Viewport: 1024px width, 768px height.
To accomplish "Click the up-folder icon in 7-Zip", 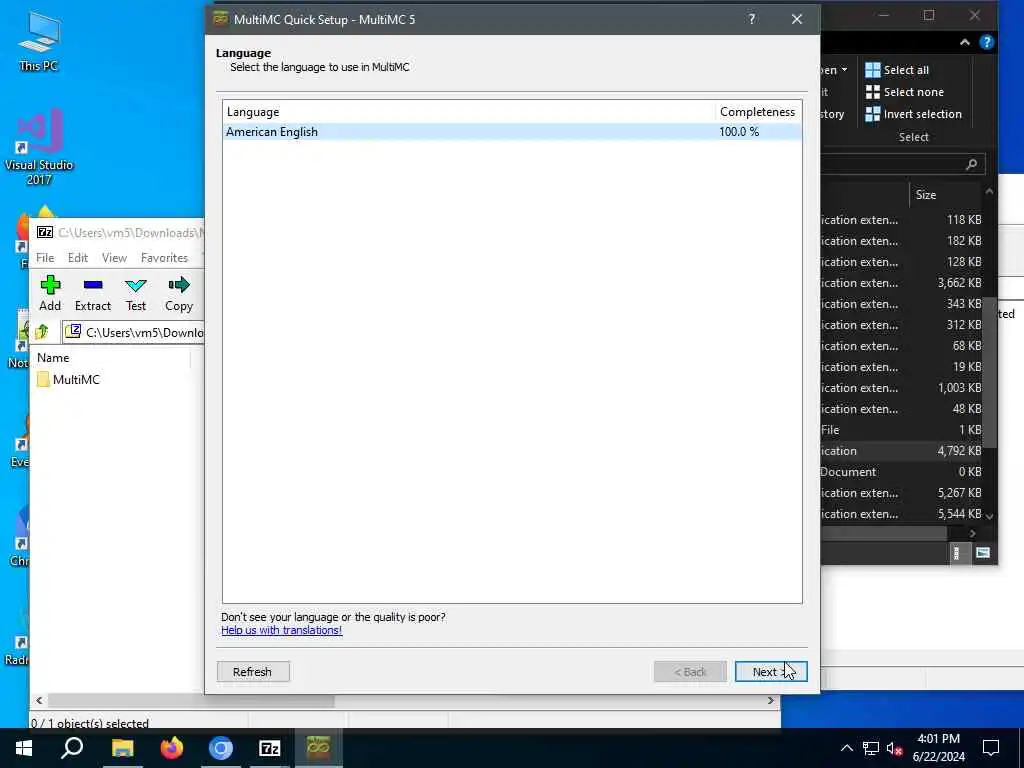I will (x=42, y=332).
